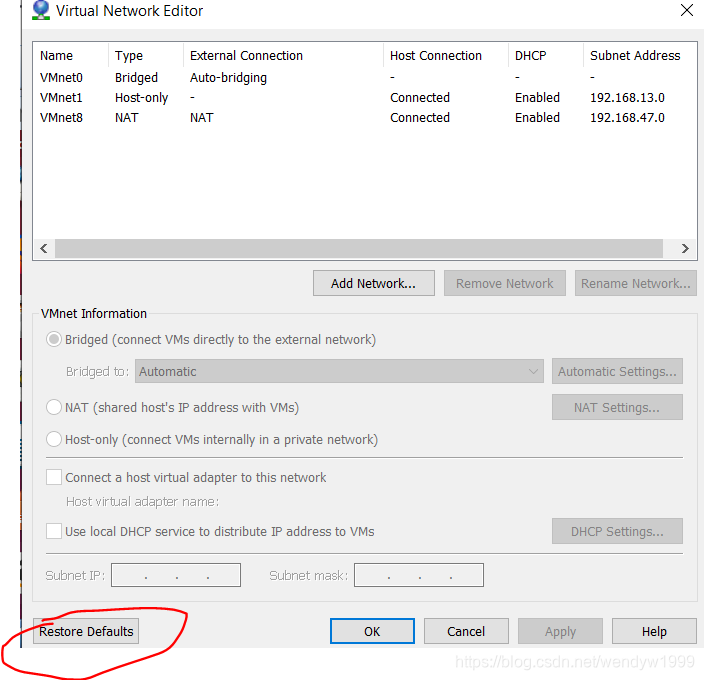Open NAT Settings
The height and width of the screenshot is (680, 704).
pos(617,407)
